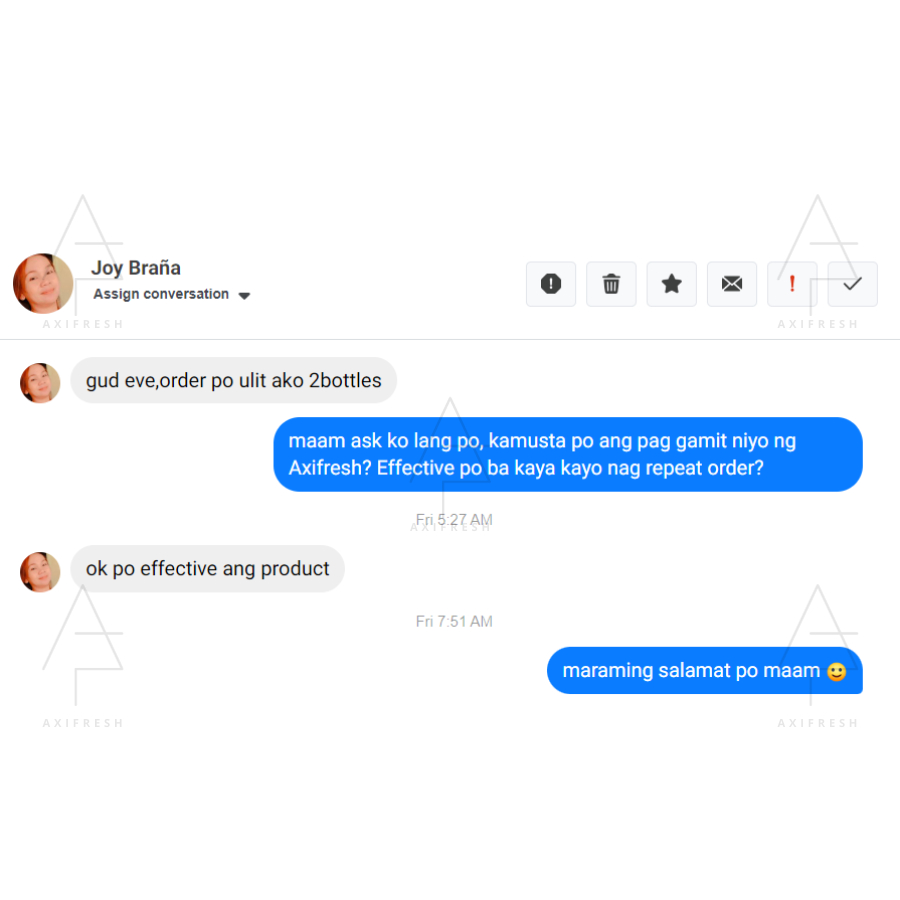900x900 pixels.
Task: Select the avatar beside 'gud eve' message
Action: coord(40,383)
